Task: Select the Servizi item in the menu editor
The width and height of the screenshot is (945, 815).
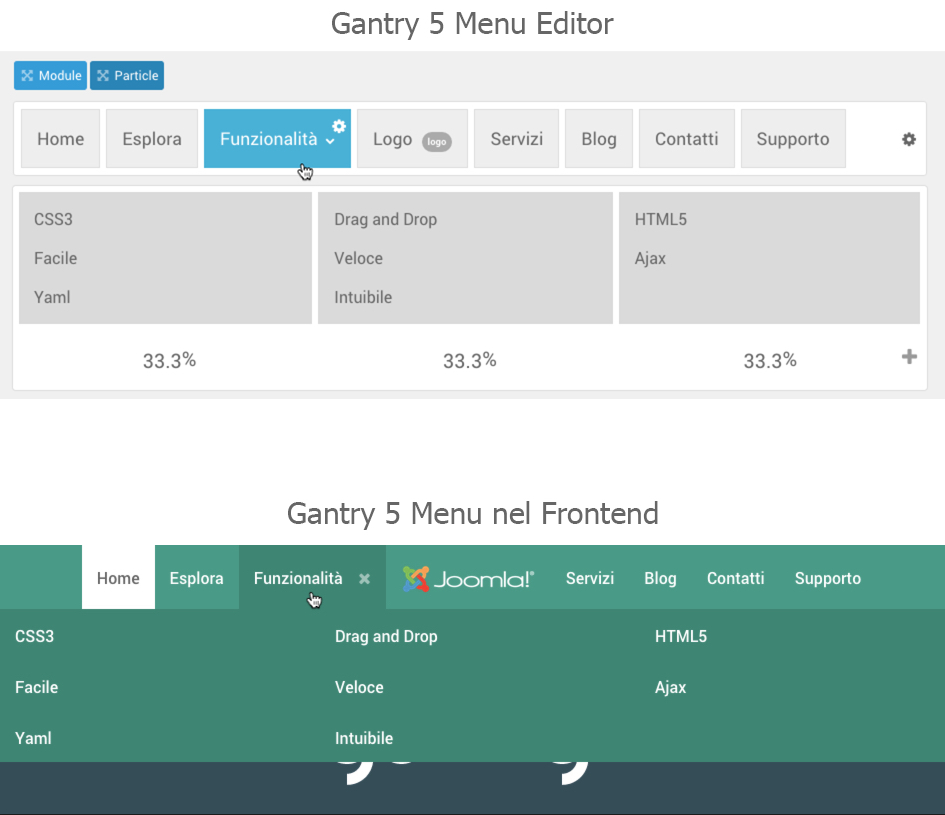Action: 516,139
